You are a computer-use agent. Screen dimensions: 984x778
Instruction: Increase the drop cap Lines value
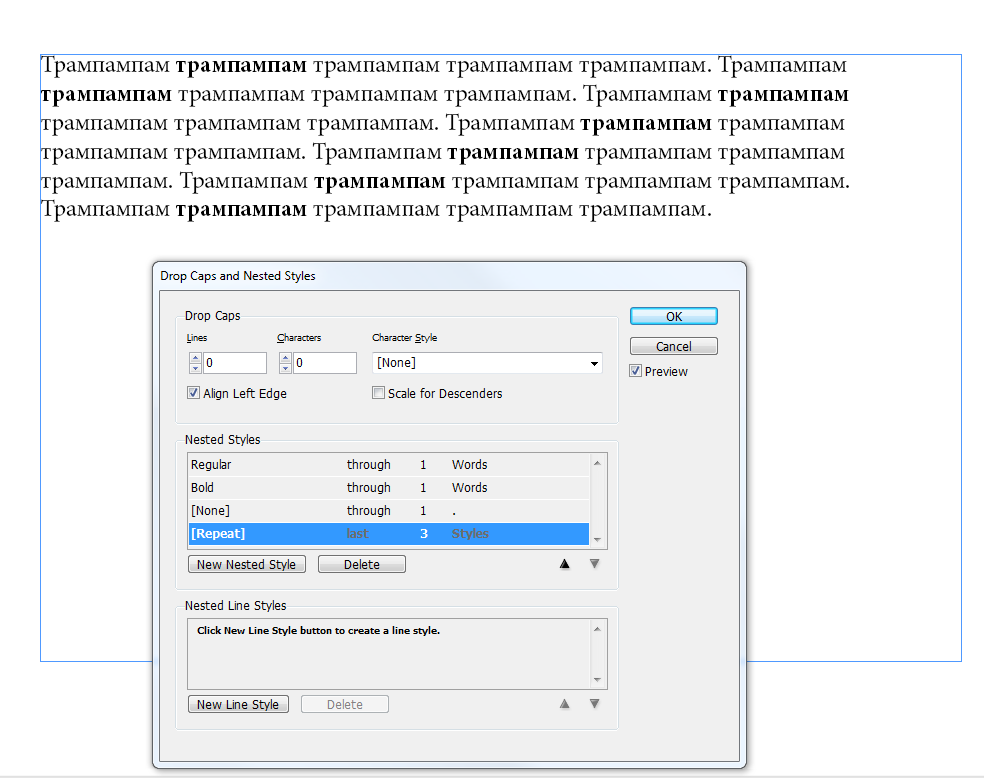click(x=195, y=358)
